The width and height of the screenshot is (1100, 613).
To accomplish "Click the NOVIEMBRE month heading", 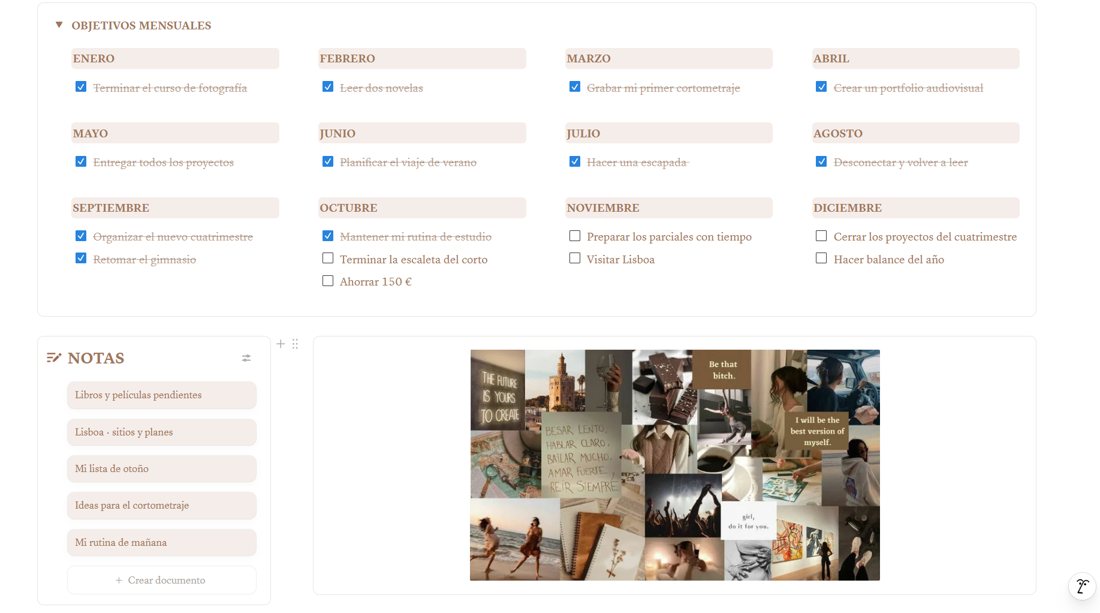I will tap(669, 208).
